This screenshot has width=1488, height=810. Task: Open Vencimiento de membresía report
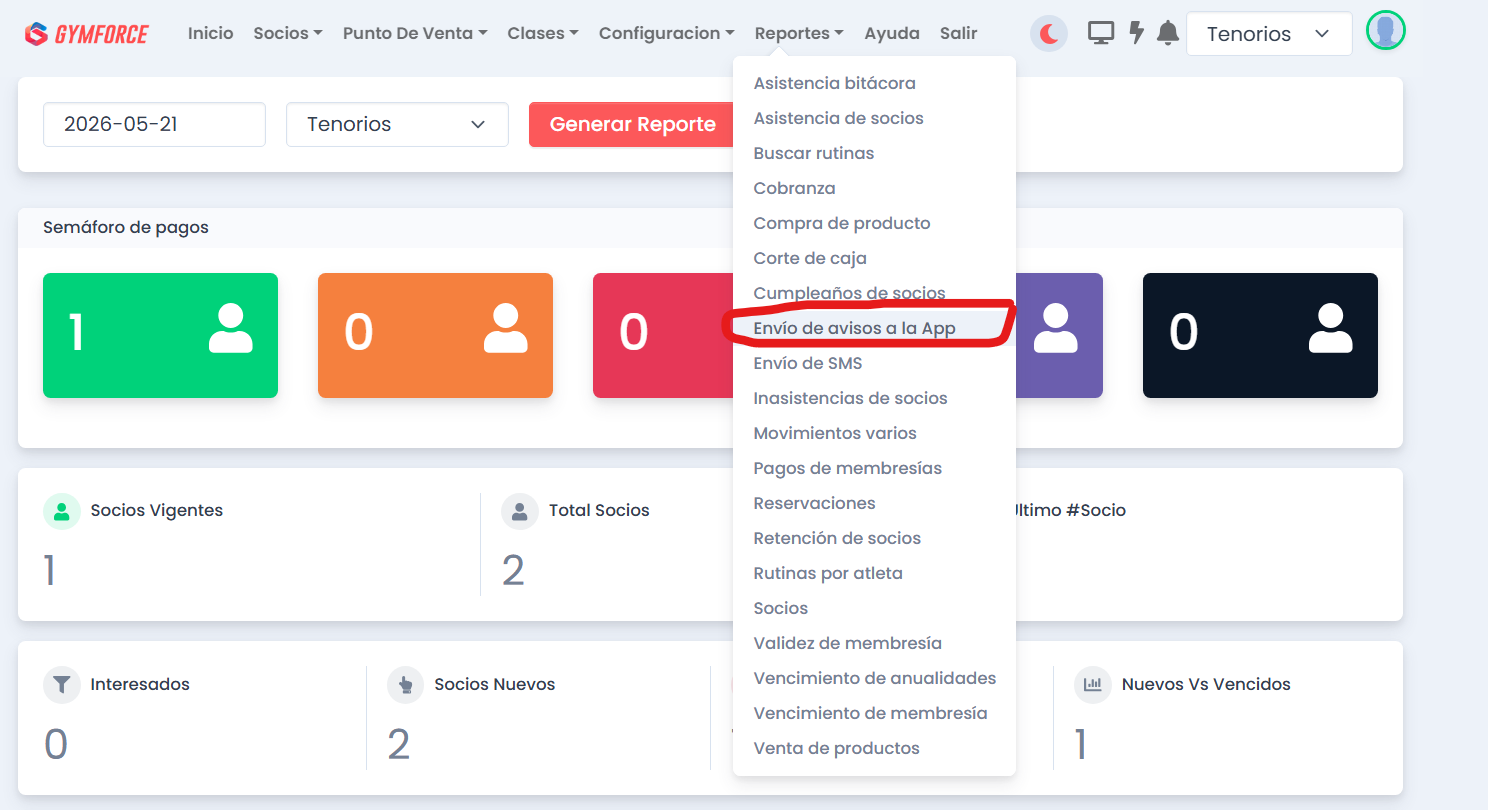874,713
